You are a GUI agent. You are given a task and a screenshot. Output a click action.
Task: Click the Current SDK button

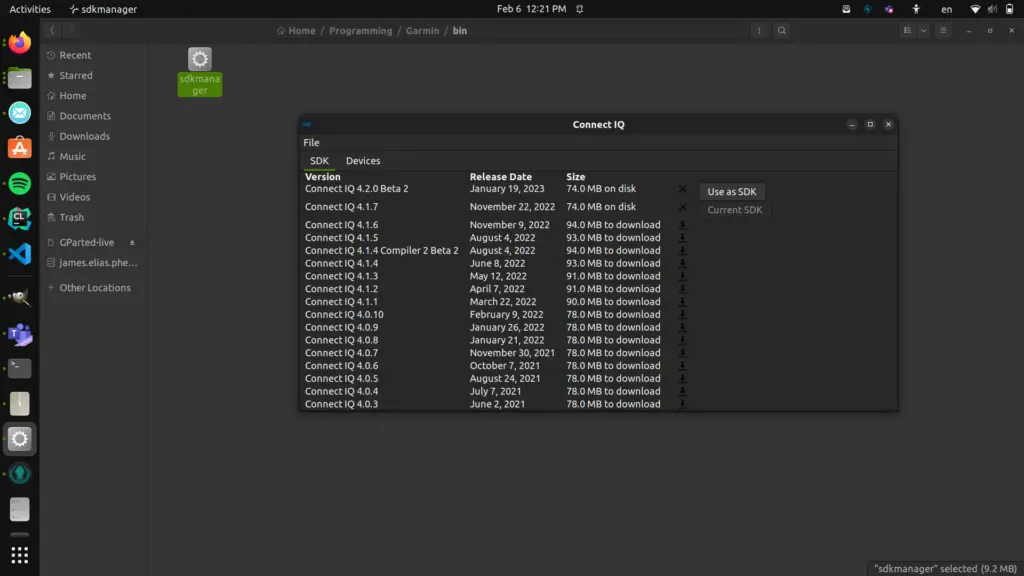pos(734,210)
